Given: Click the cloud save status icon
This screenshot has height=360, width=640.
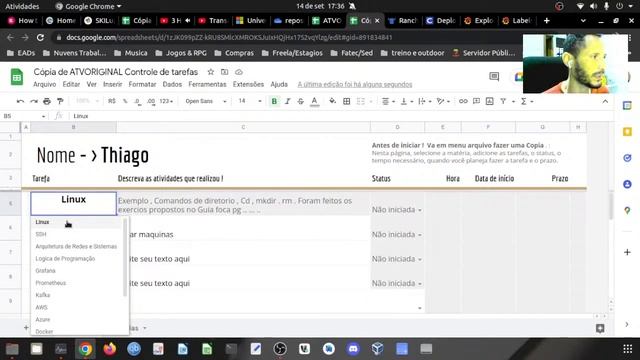Looking at the screenshot, I should (x=239, y=72).
